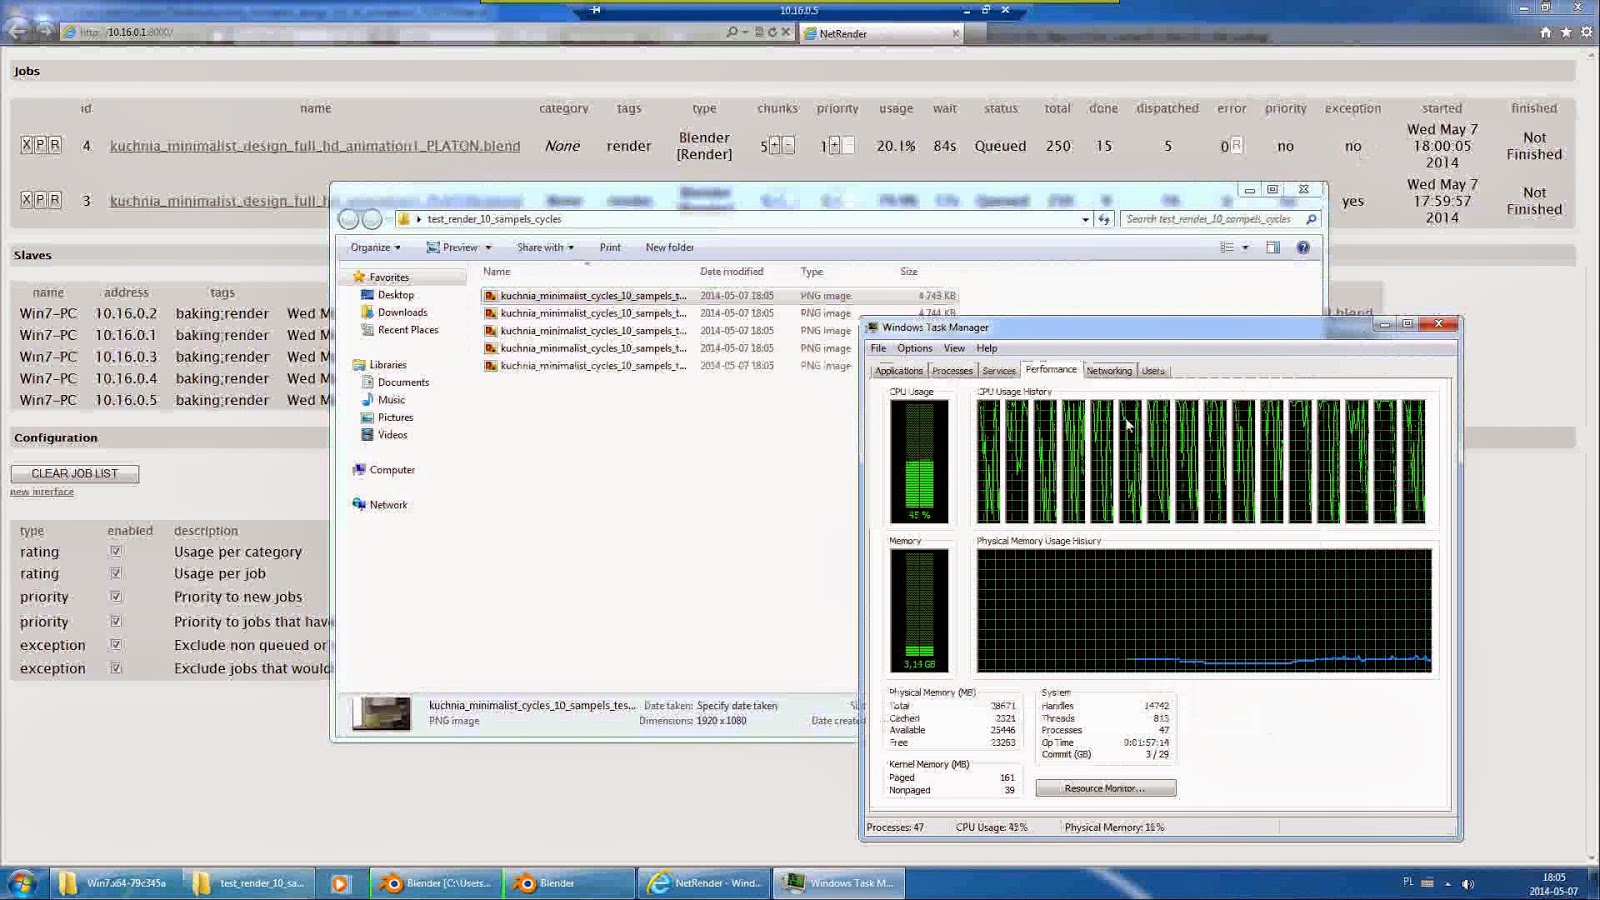Expand address bar history dropdown
This screenshot has height=900, width=1600.
[1085, 219]
